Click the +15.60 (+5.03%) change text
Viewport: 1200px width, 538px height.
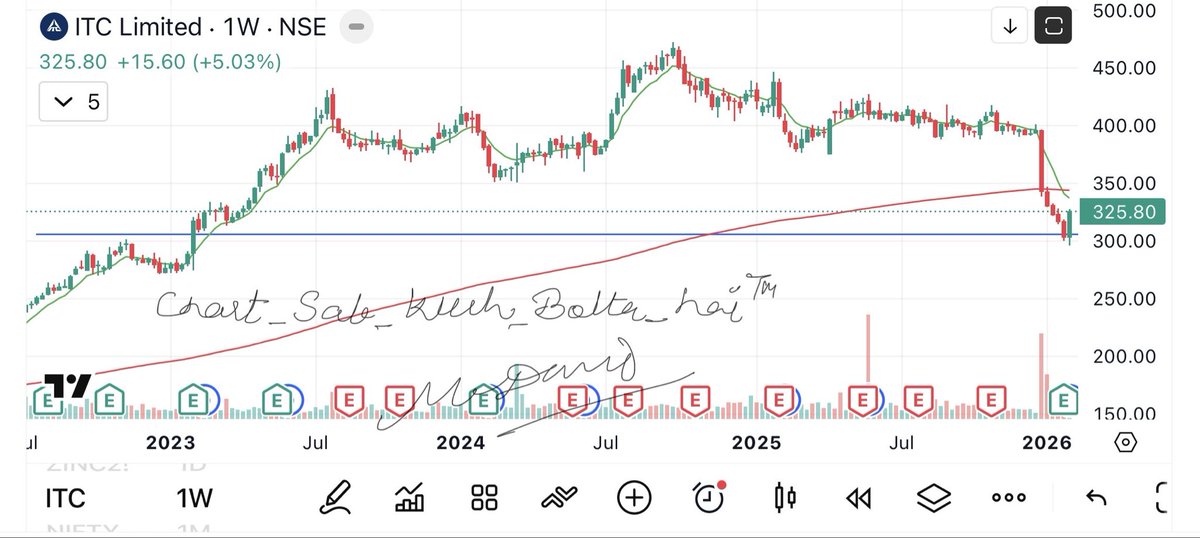[199, 61]
